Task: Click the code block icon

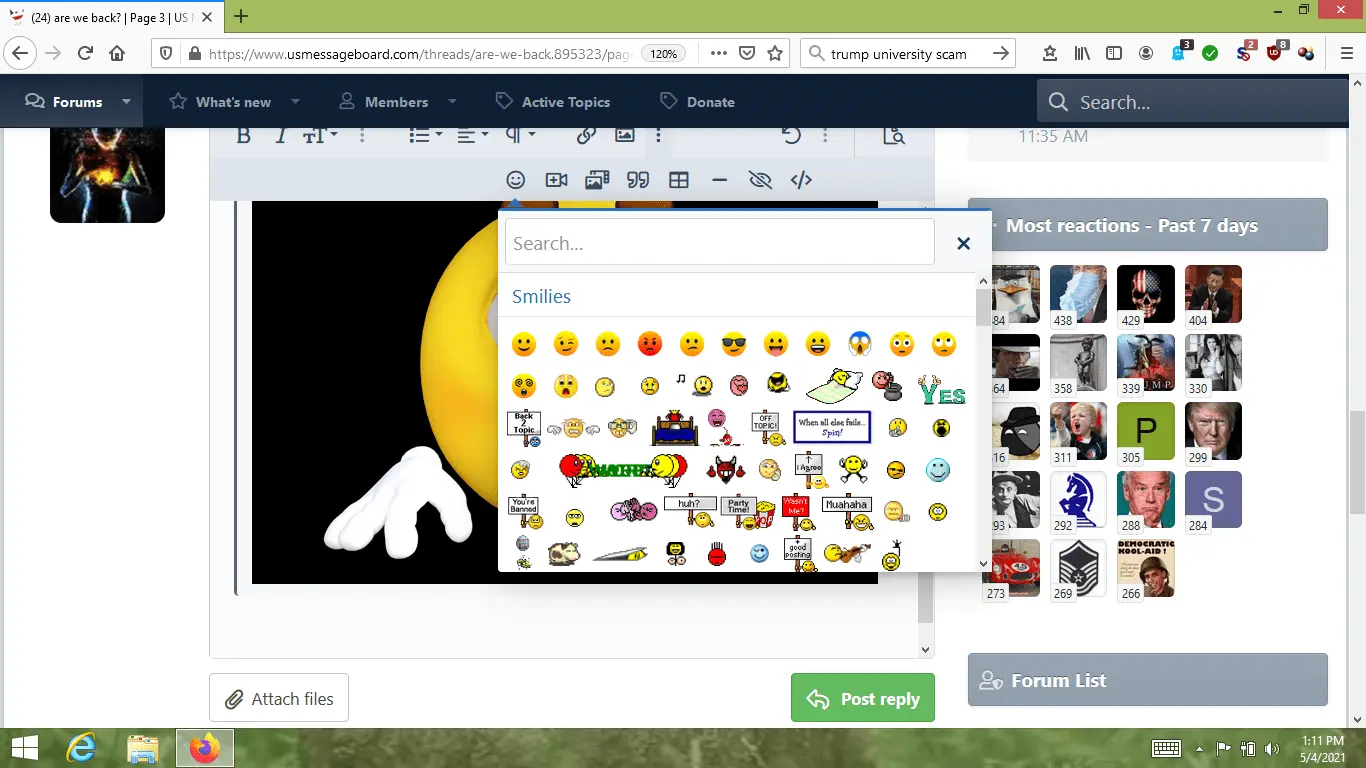Action: pyautogui.click(x=801, y=180)
